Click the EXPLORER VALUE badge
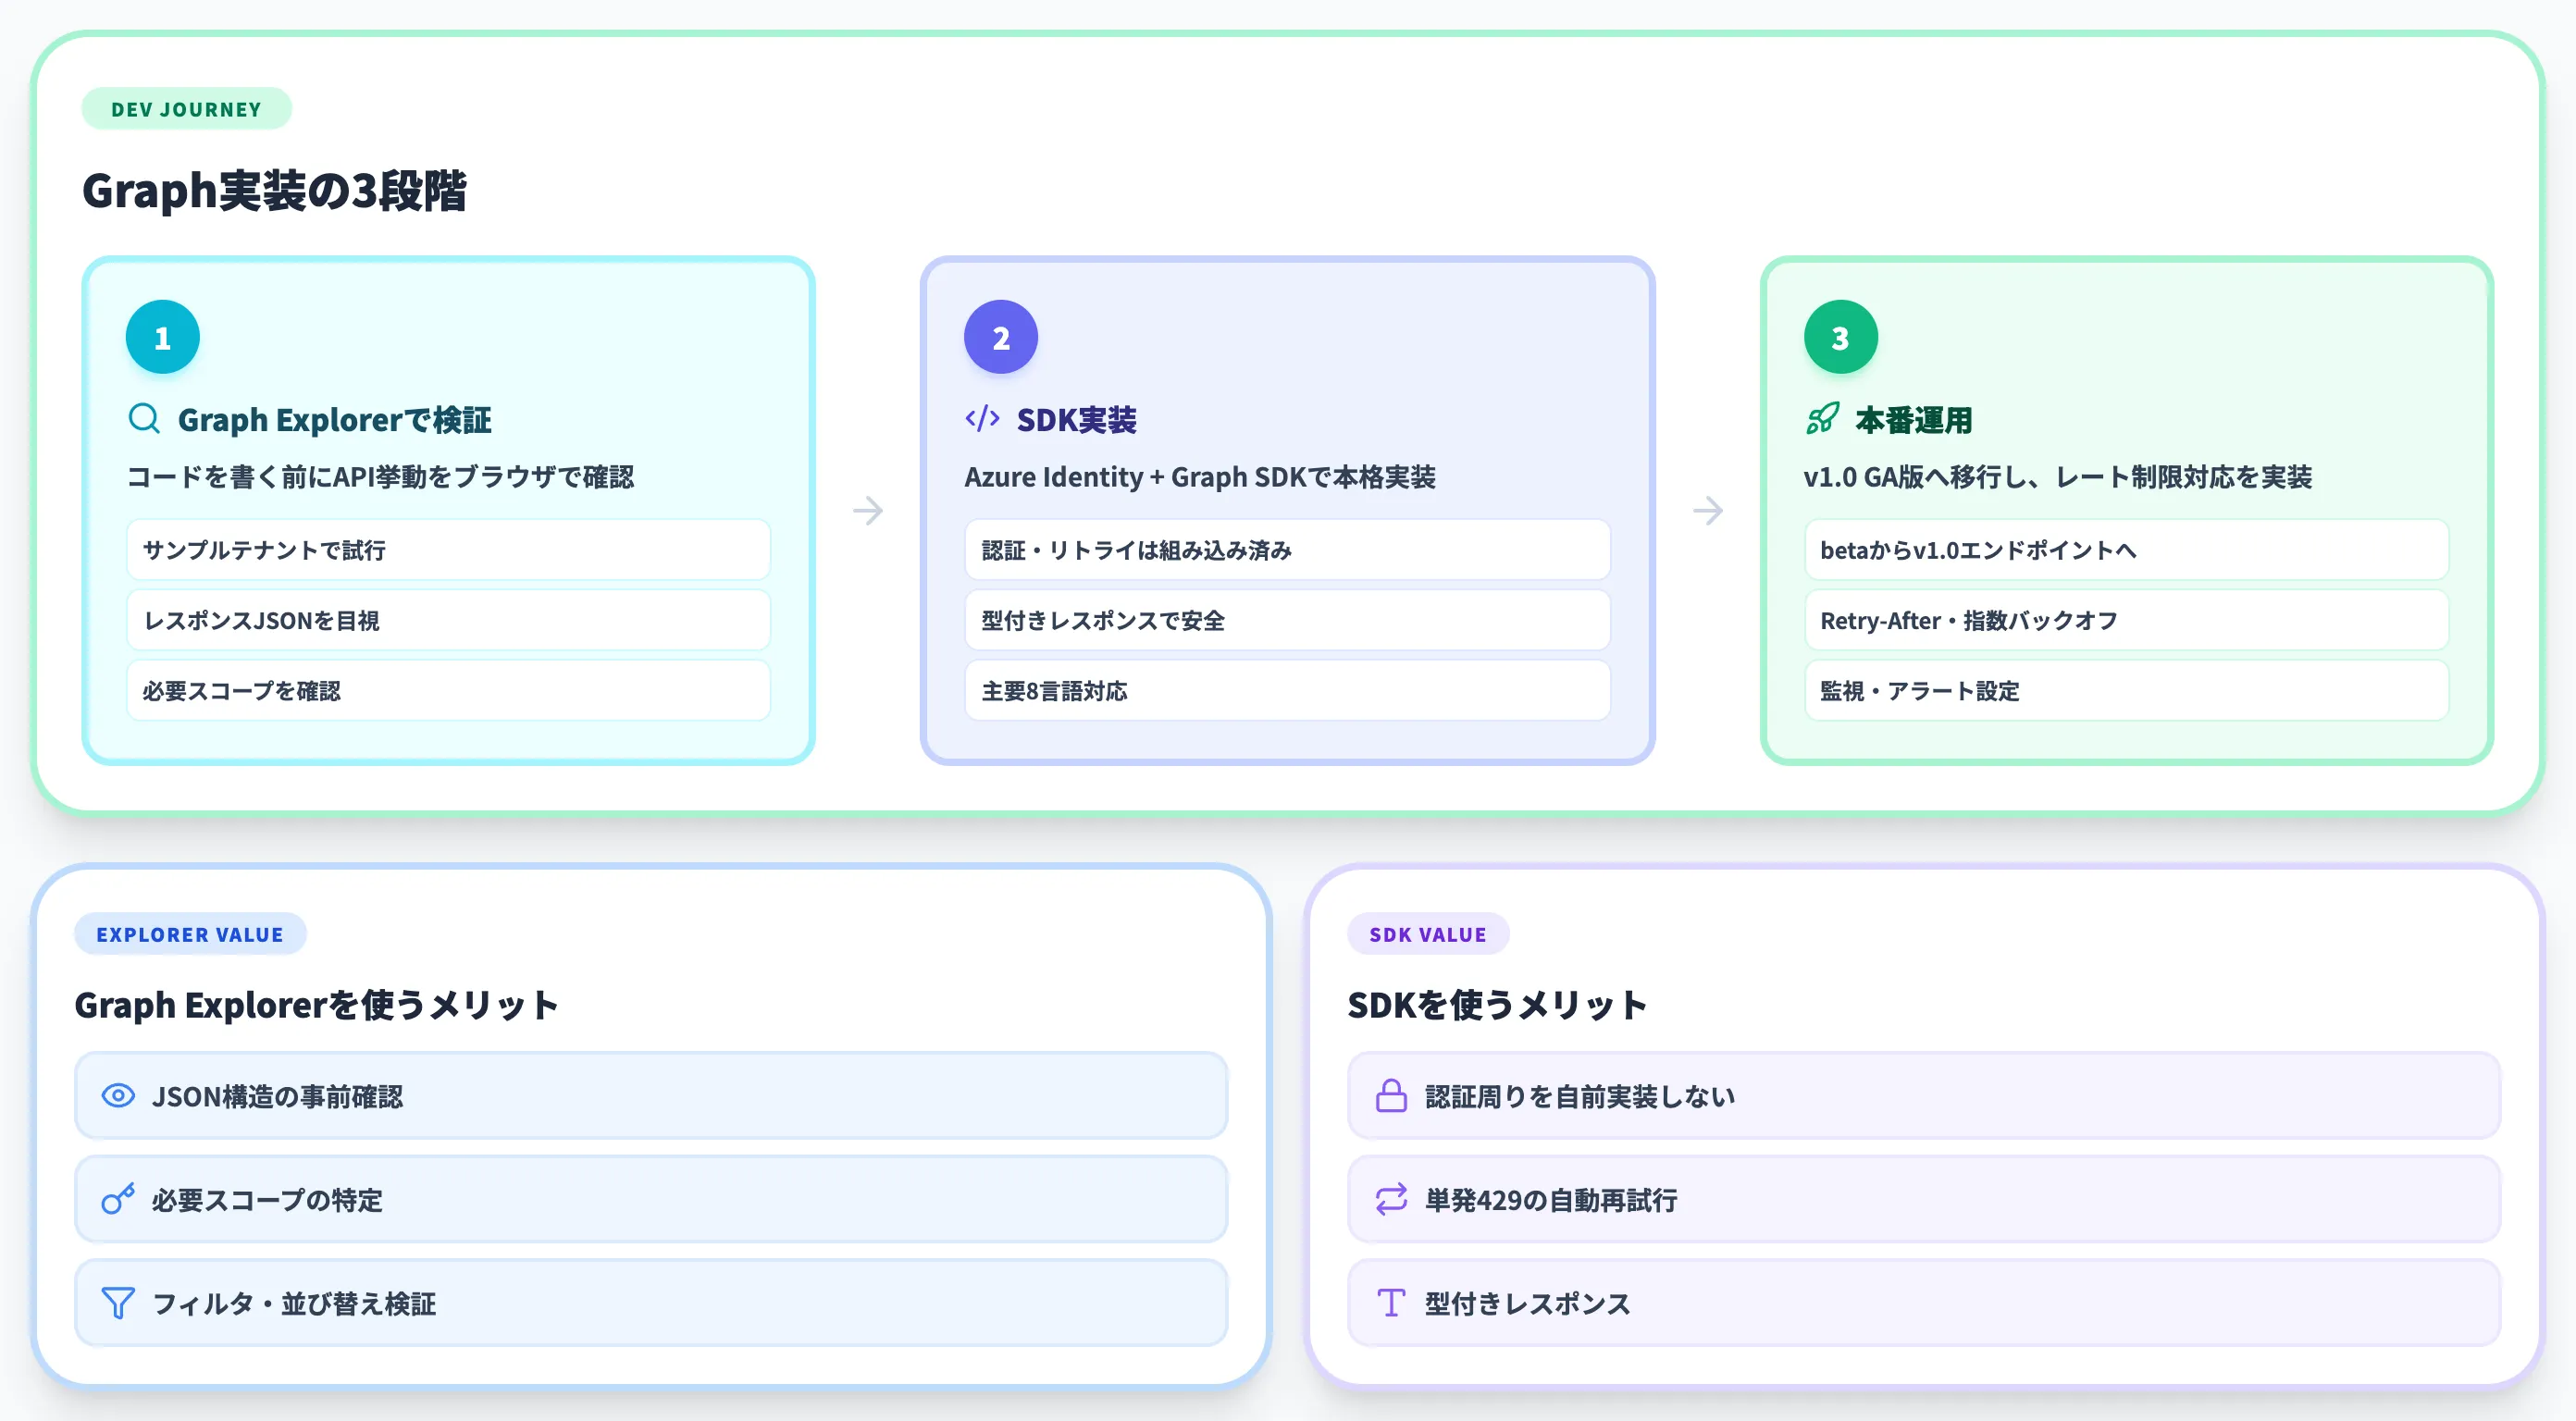The height and width of the screenshot is (1421, 2576). point(190,934)
